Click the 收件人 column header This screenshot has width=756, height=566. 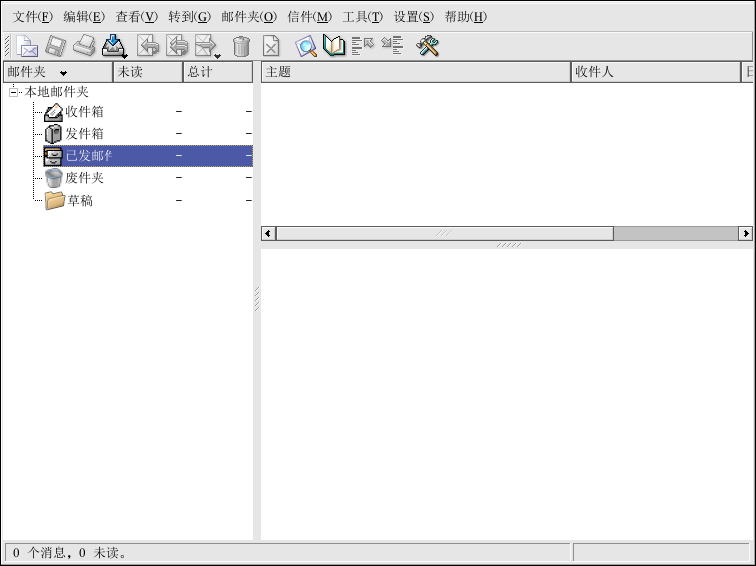pyautogui.click(x=654, y=72)
